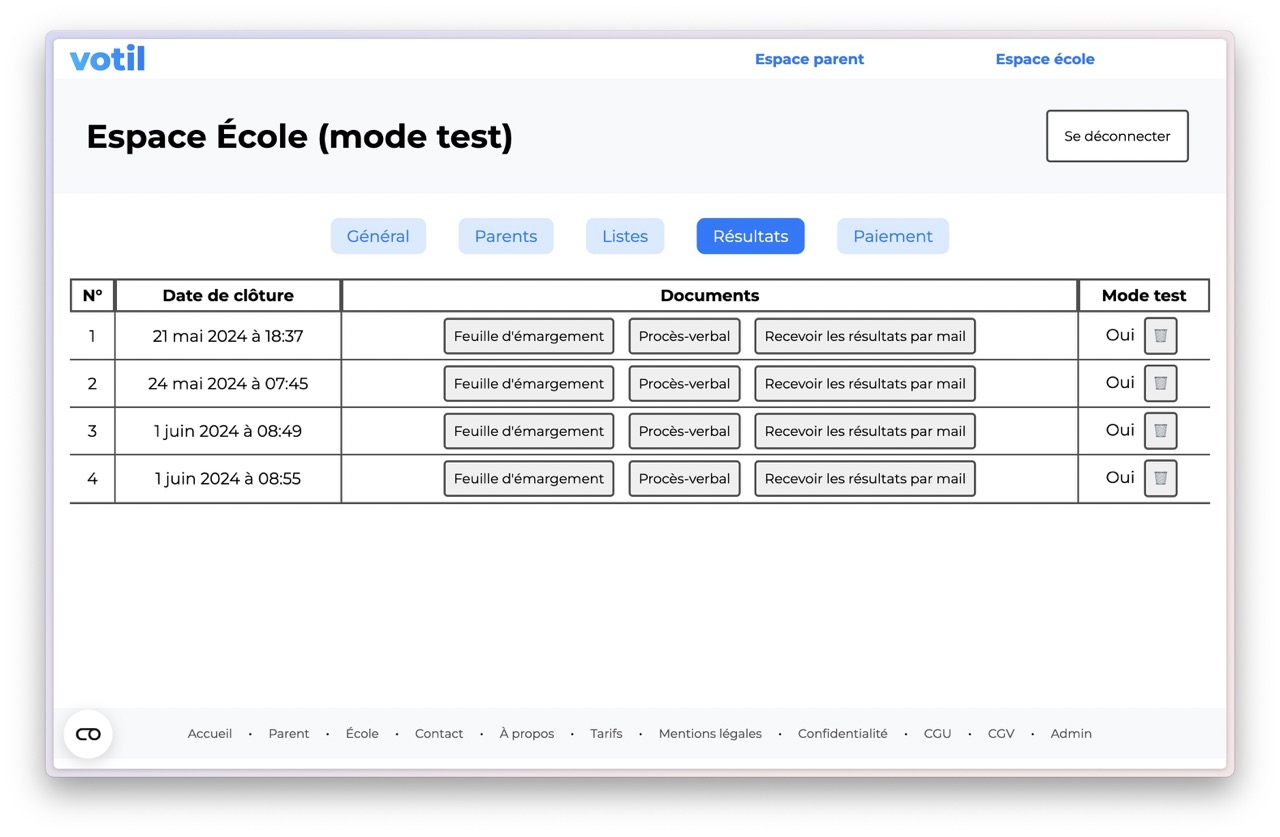Open the Parents tab
This screenshot has width=1280, height=837.
click(505, 236)
